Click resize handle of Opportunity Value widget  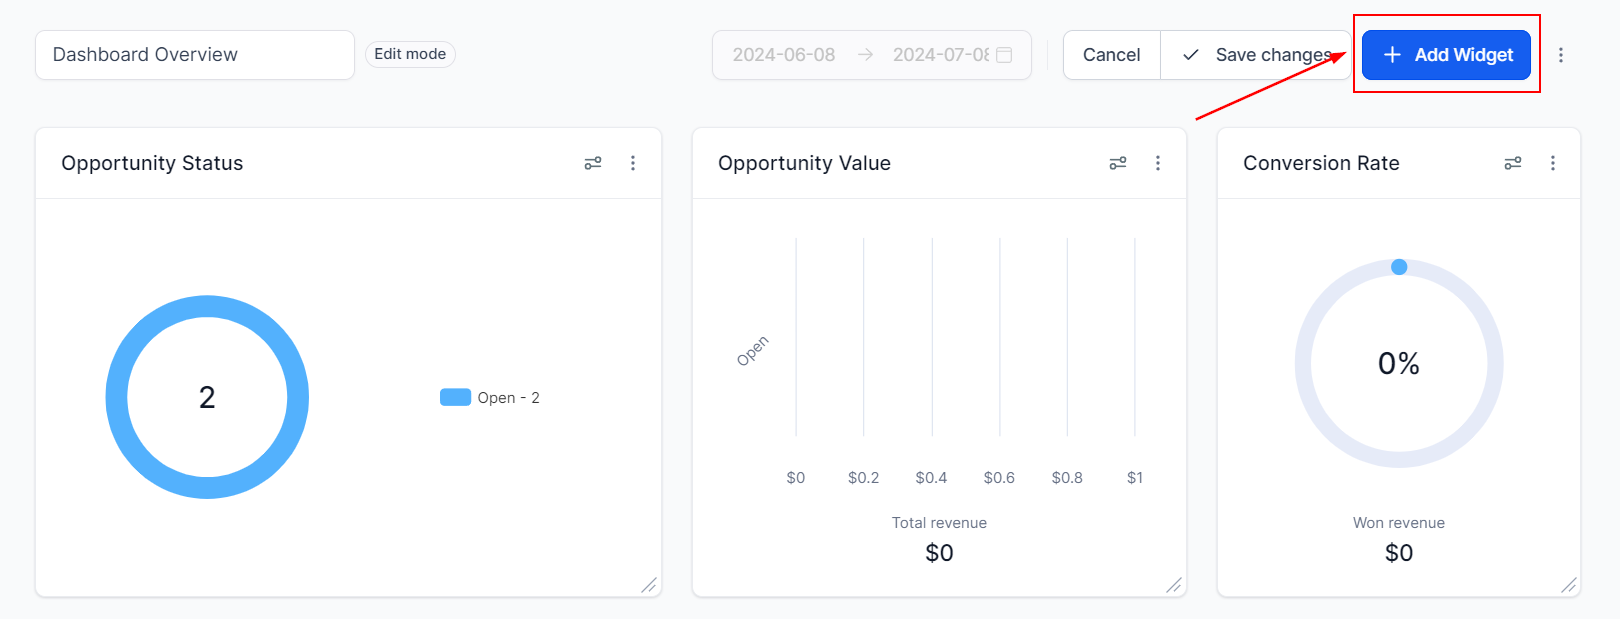click(x=1174, y=585)
